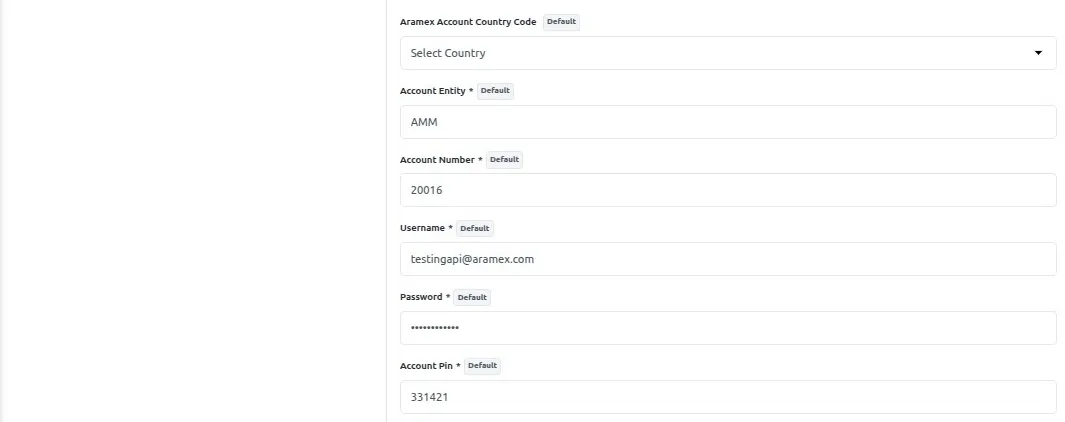Image resolution: width=1065 pixels, height=422 pixels.
Task: Click the Default badge next to Account Number
Action: point(504,159)
